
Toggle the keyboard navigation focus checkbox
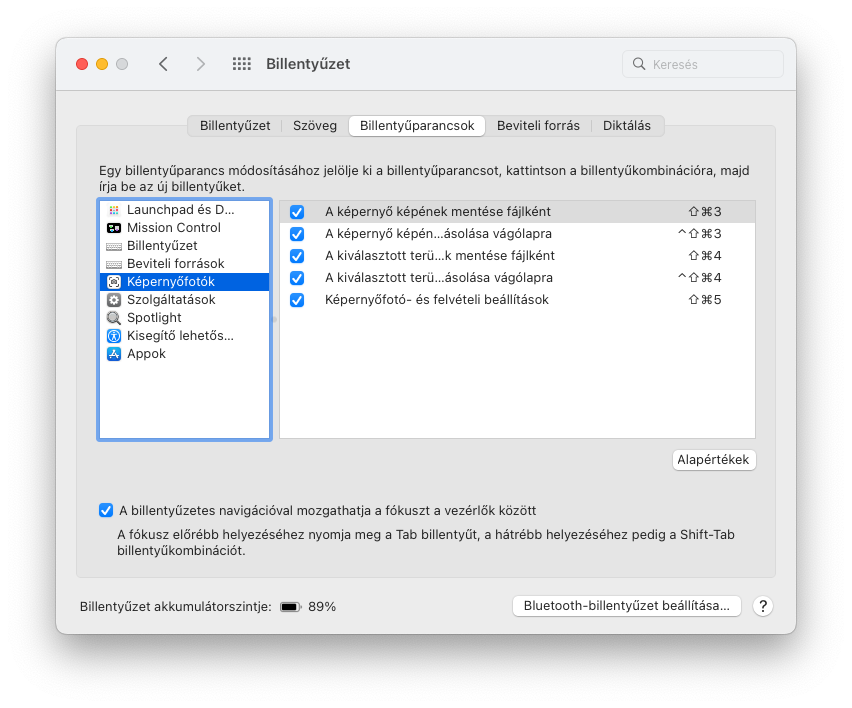106,510
